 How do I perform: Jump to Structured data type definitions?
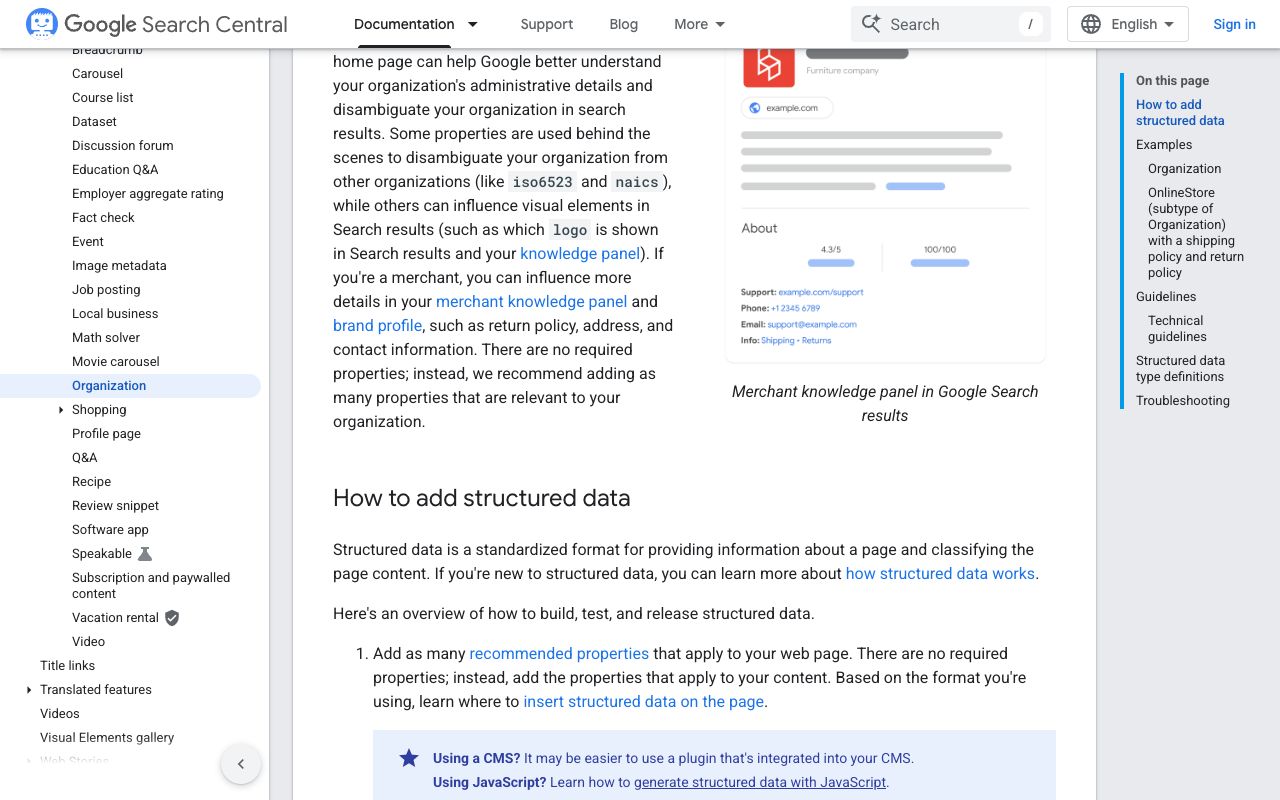click(1180, 369)
